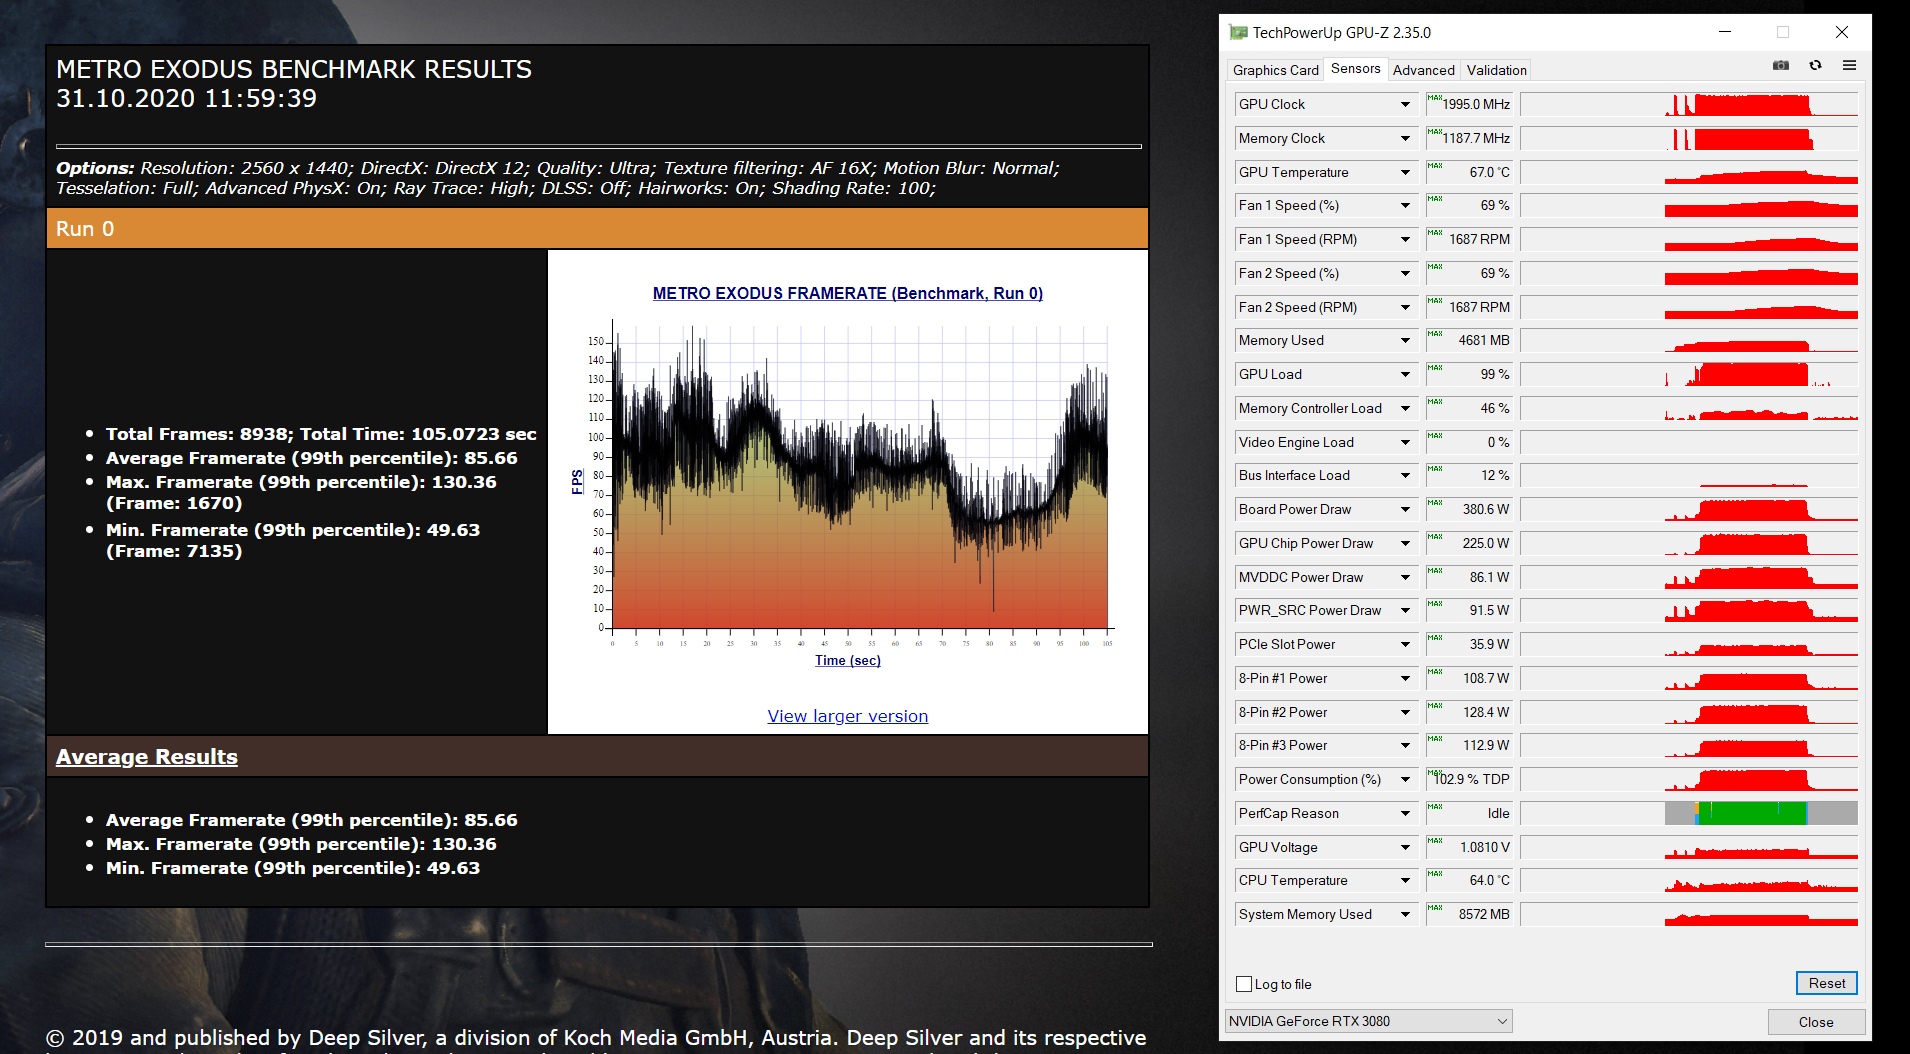This screenshot has height=1054, width=1910.
Task: Expand the 8-Pin #2 Power dropdown
Action: pos(1405,712)
